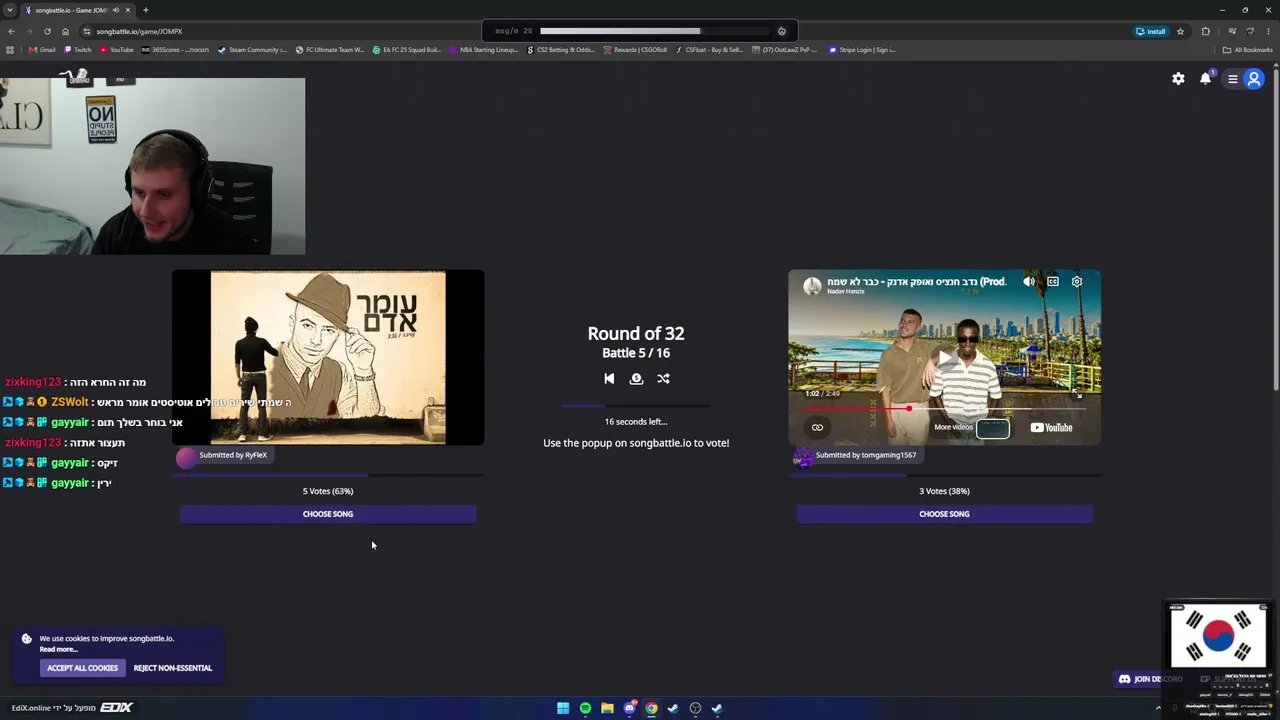Click the 'Submitted by RyFleX' label

(233, 455)
